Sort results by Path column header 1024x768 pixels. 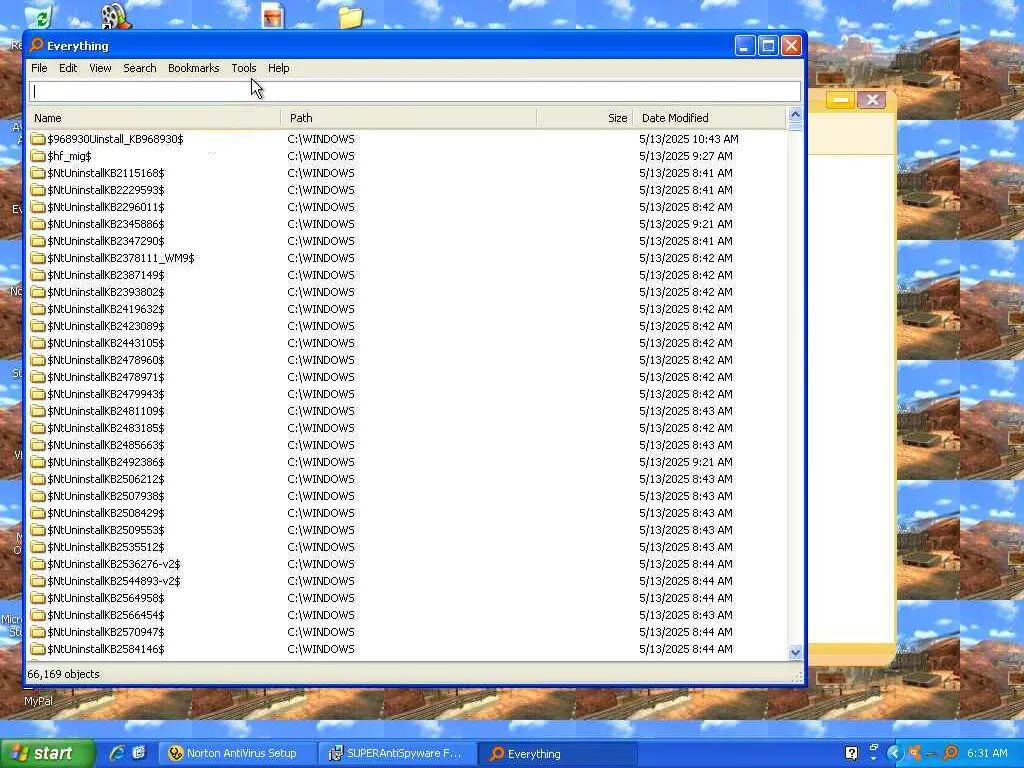(409, 118)
